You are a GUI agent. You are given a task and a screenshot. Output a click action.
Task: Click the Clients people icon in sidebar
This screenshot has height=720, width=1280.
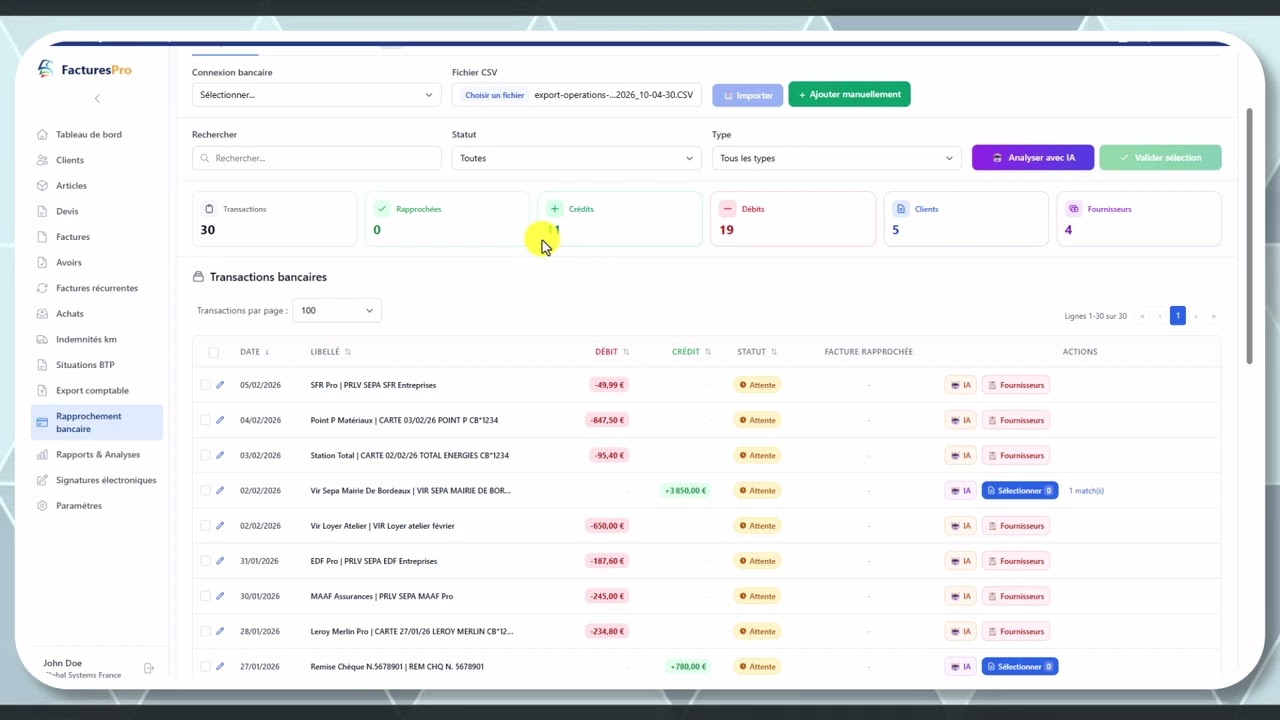[42, 160]
